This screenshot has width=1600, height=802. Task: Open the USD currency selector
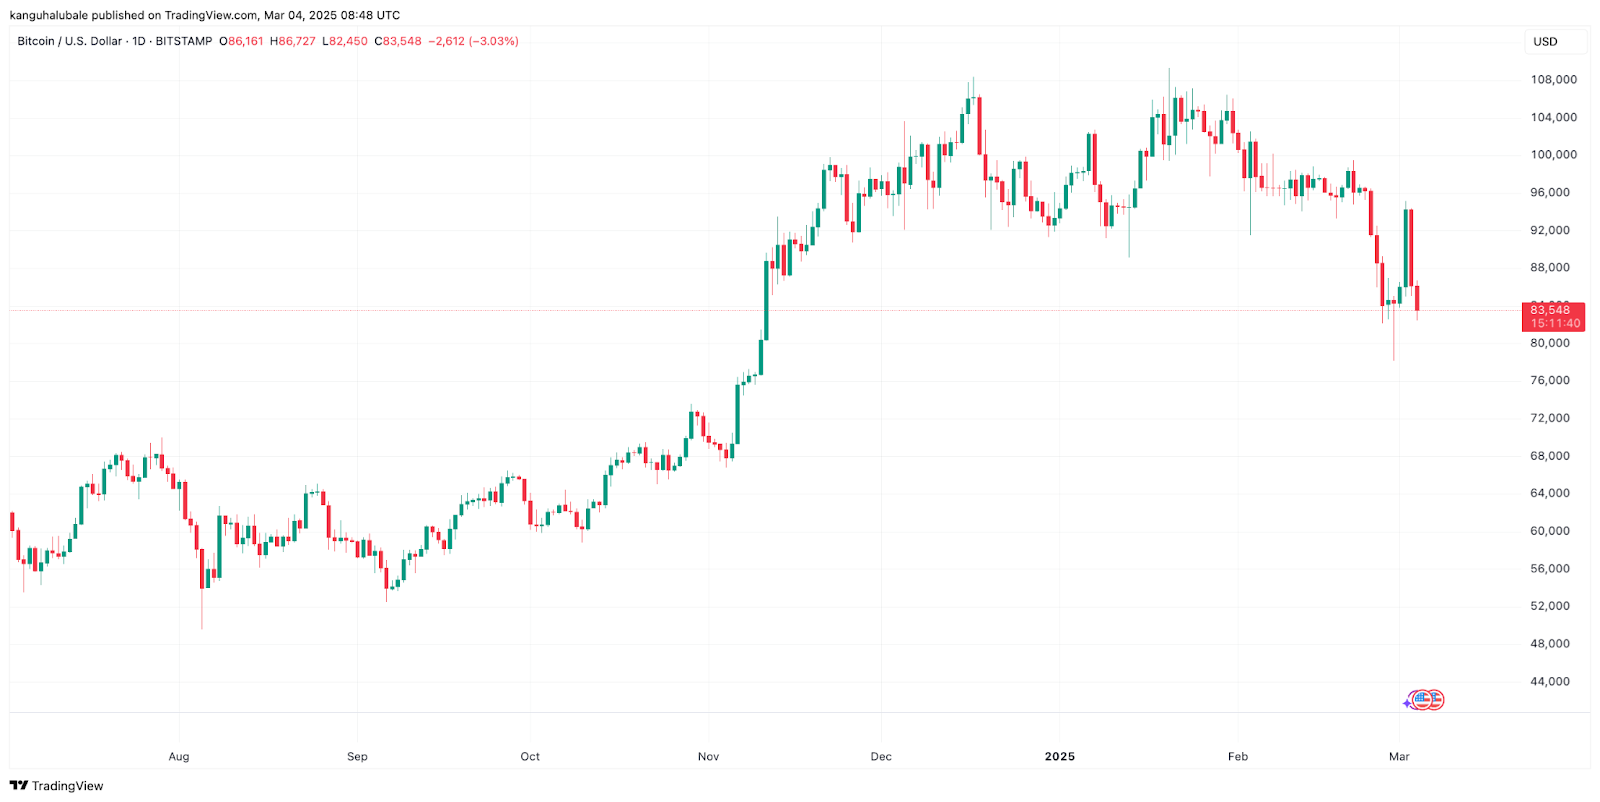coord(1545,42)
